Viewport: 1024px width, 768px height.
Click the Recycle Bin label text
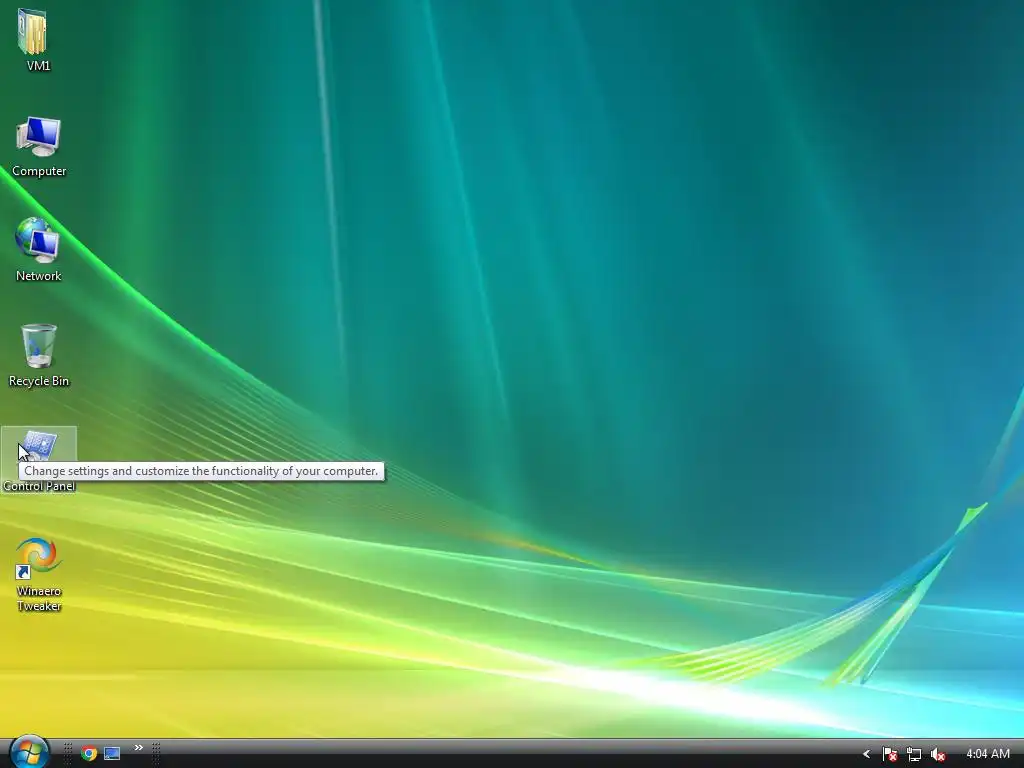pyautogui.click(x=39, y=381)
